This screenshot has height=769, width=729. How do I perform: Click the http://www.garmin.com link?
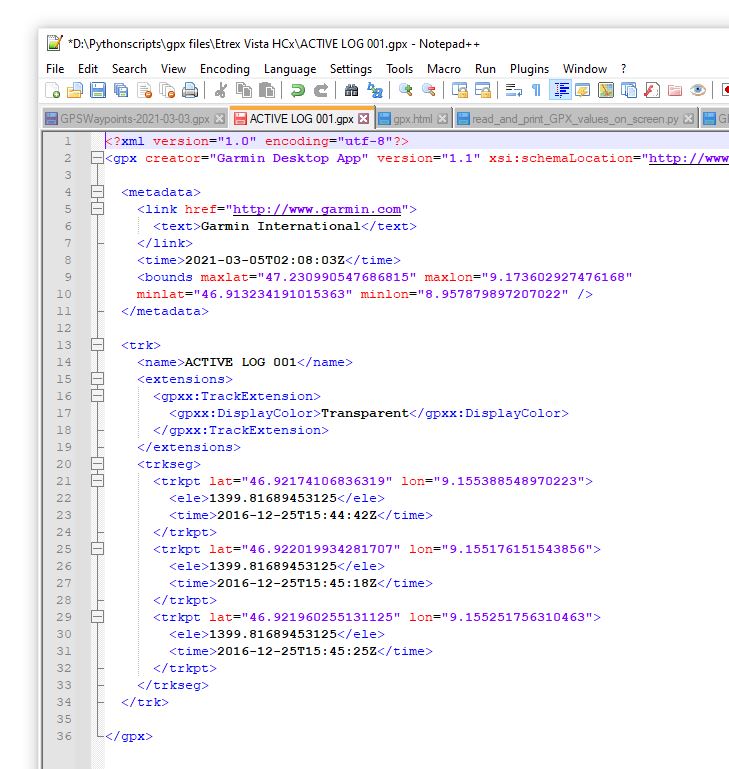point(317,209)
